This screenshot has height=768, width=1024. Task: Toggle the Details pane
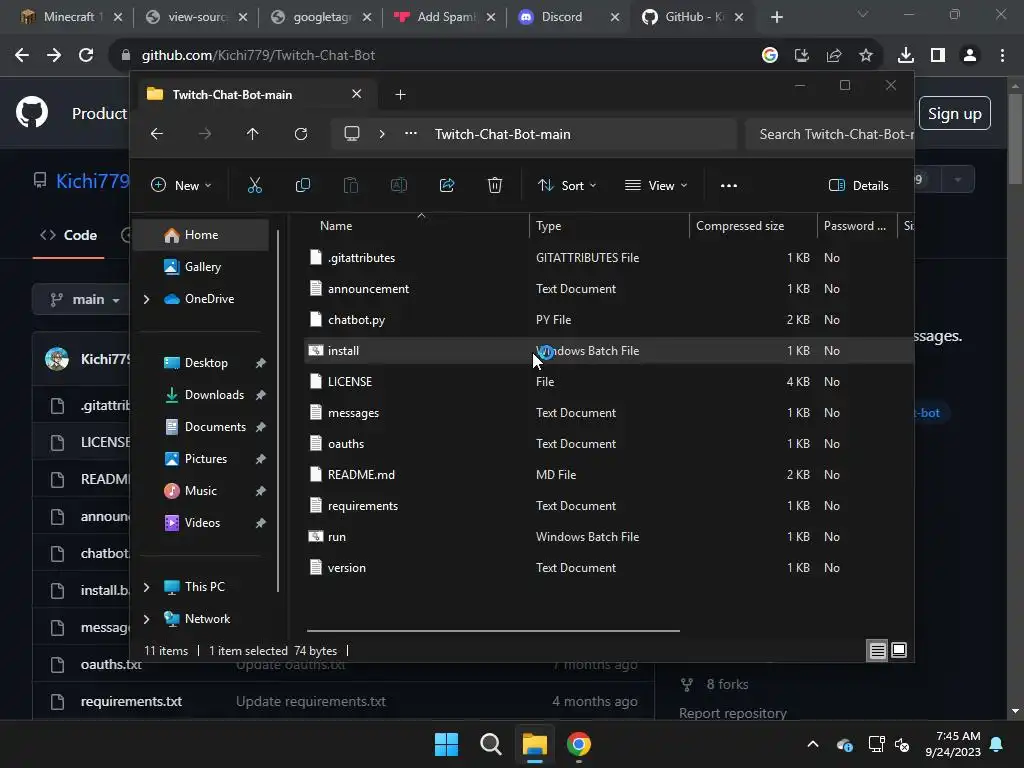(859, 185)
